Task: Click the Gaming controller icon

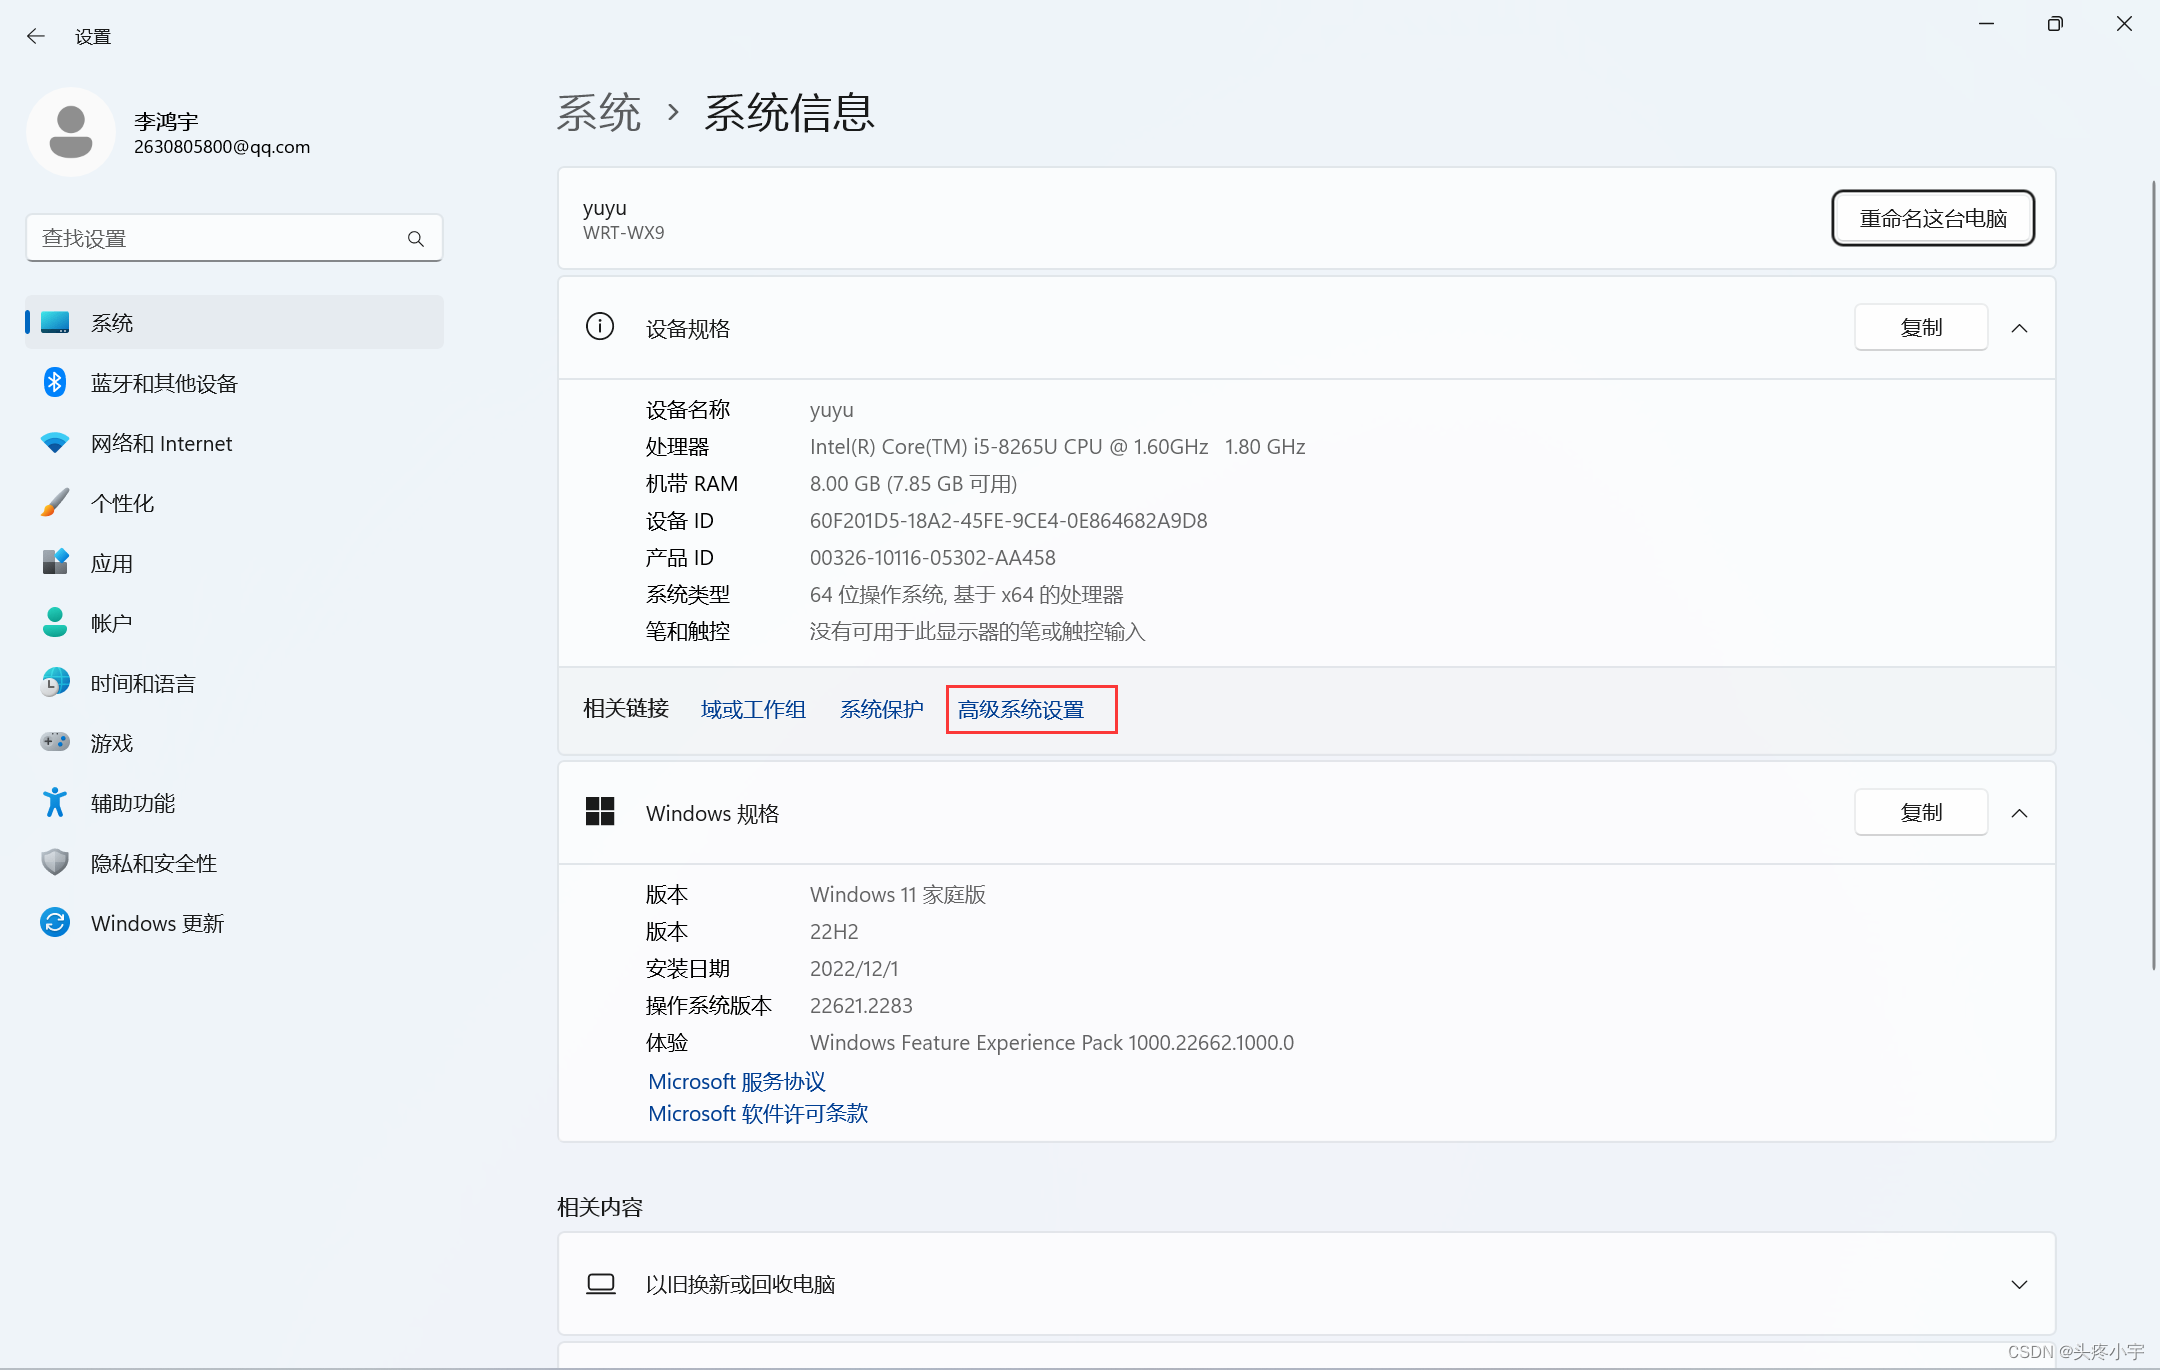Action: tap(55, 742)
